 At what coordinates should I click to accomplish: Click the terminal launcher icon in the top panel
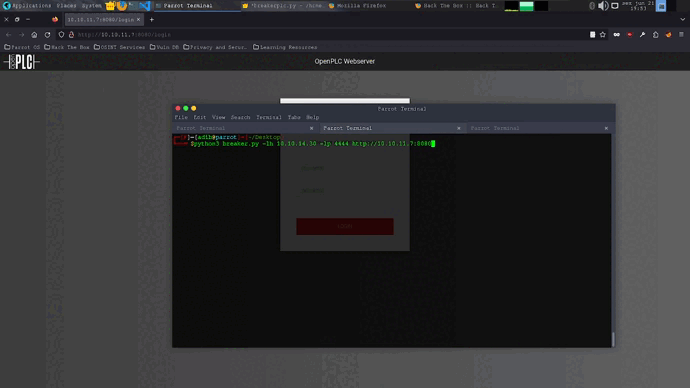pyautogui.click(x=132, y=6)
